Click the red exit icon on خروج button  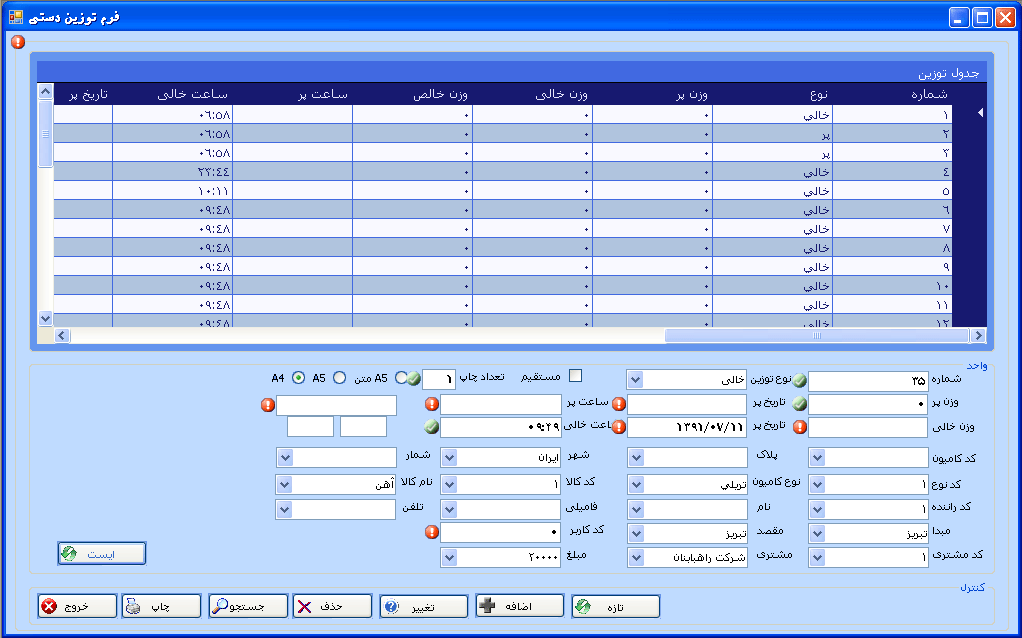[49, 607]
